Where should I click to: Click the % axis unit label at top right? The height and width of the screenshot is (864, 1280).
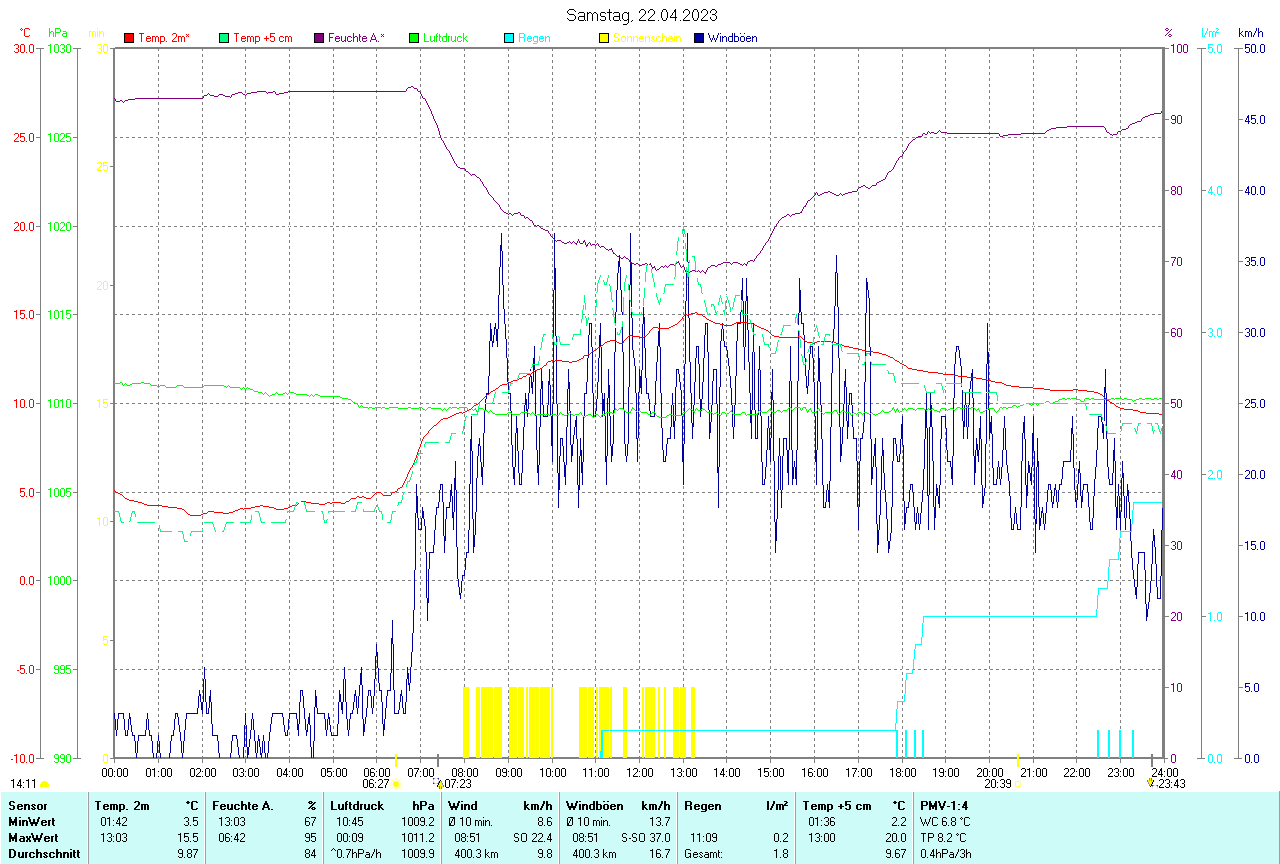[1168, 33]
